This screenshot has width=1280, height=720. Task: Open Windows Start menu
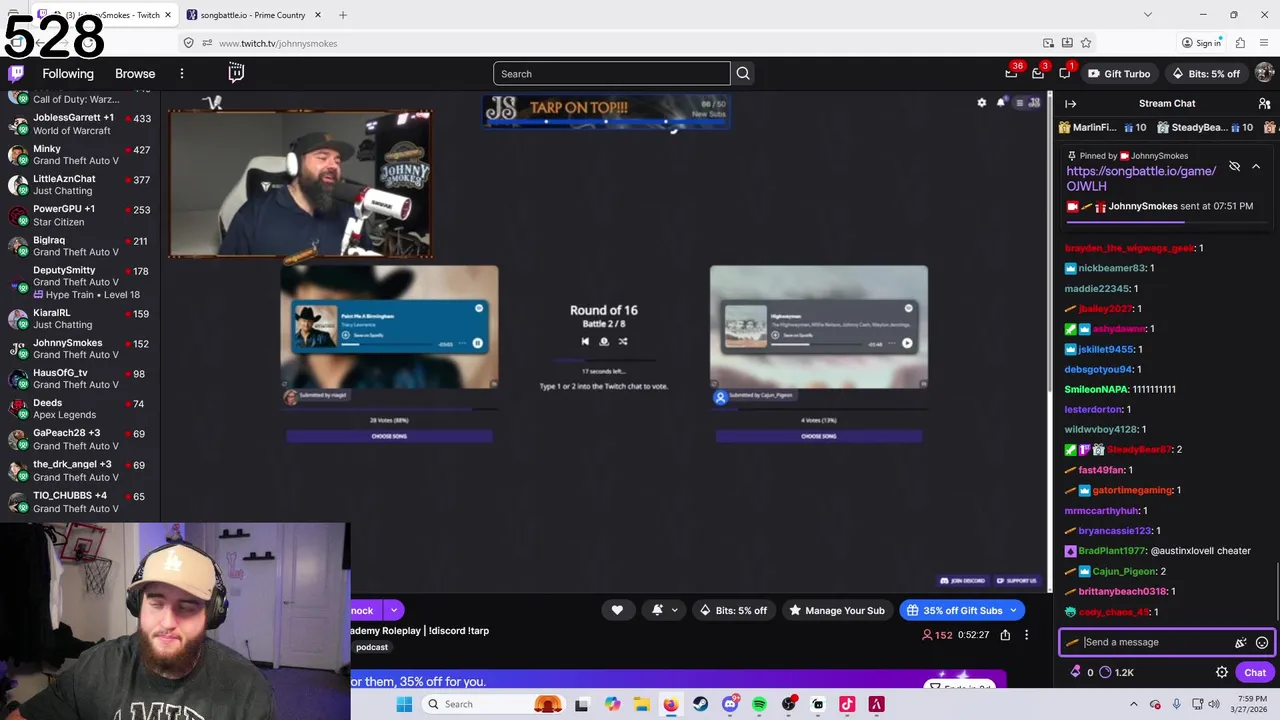404,704
